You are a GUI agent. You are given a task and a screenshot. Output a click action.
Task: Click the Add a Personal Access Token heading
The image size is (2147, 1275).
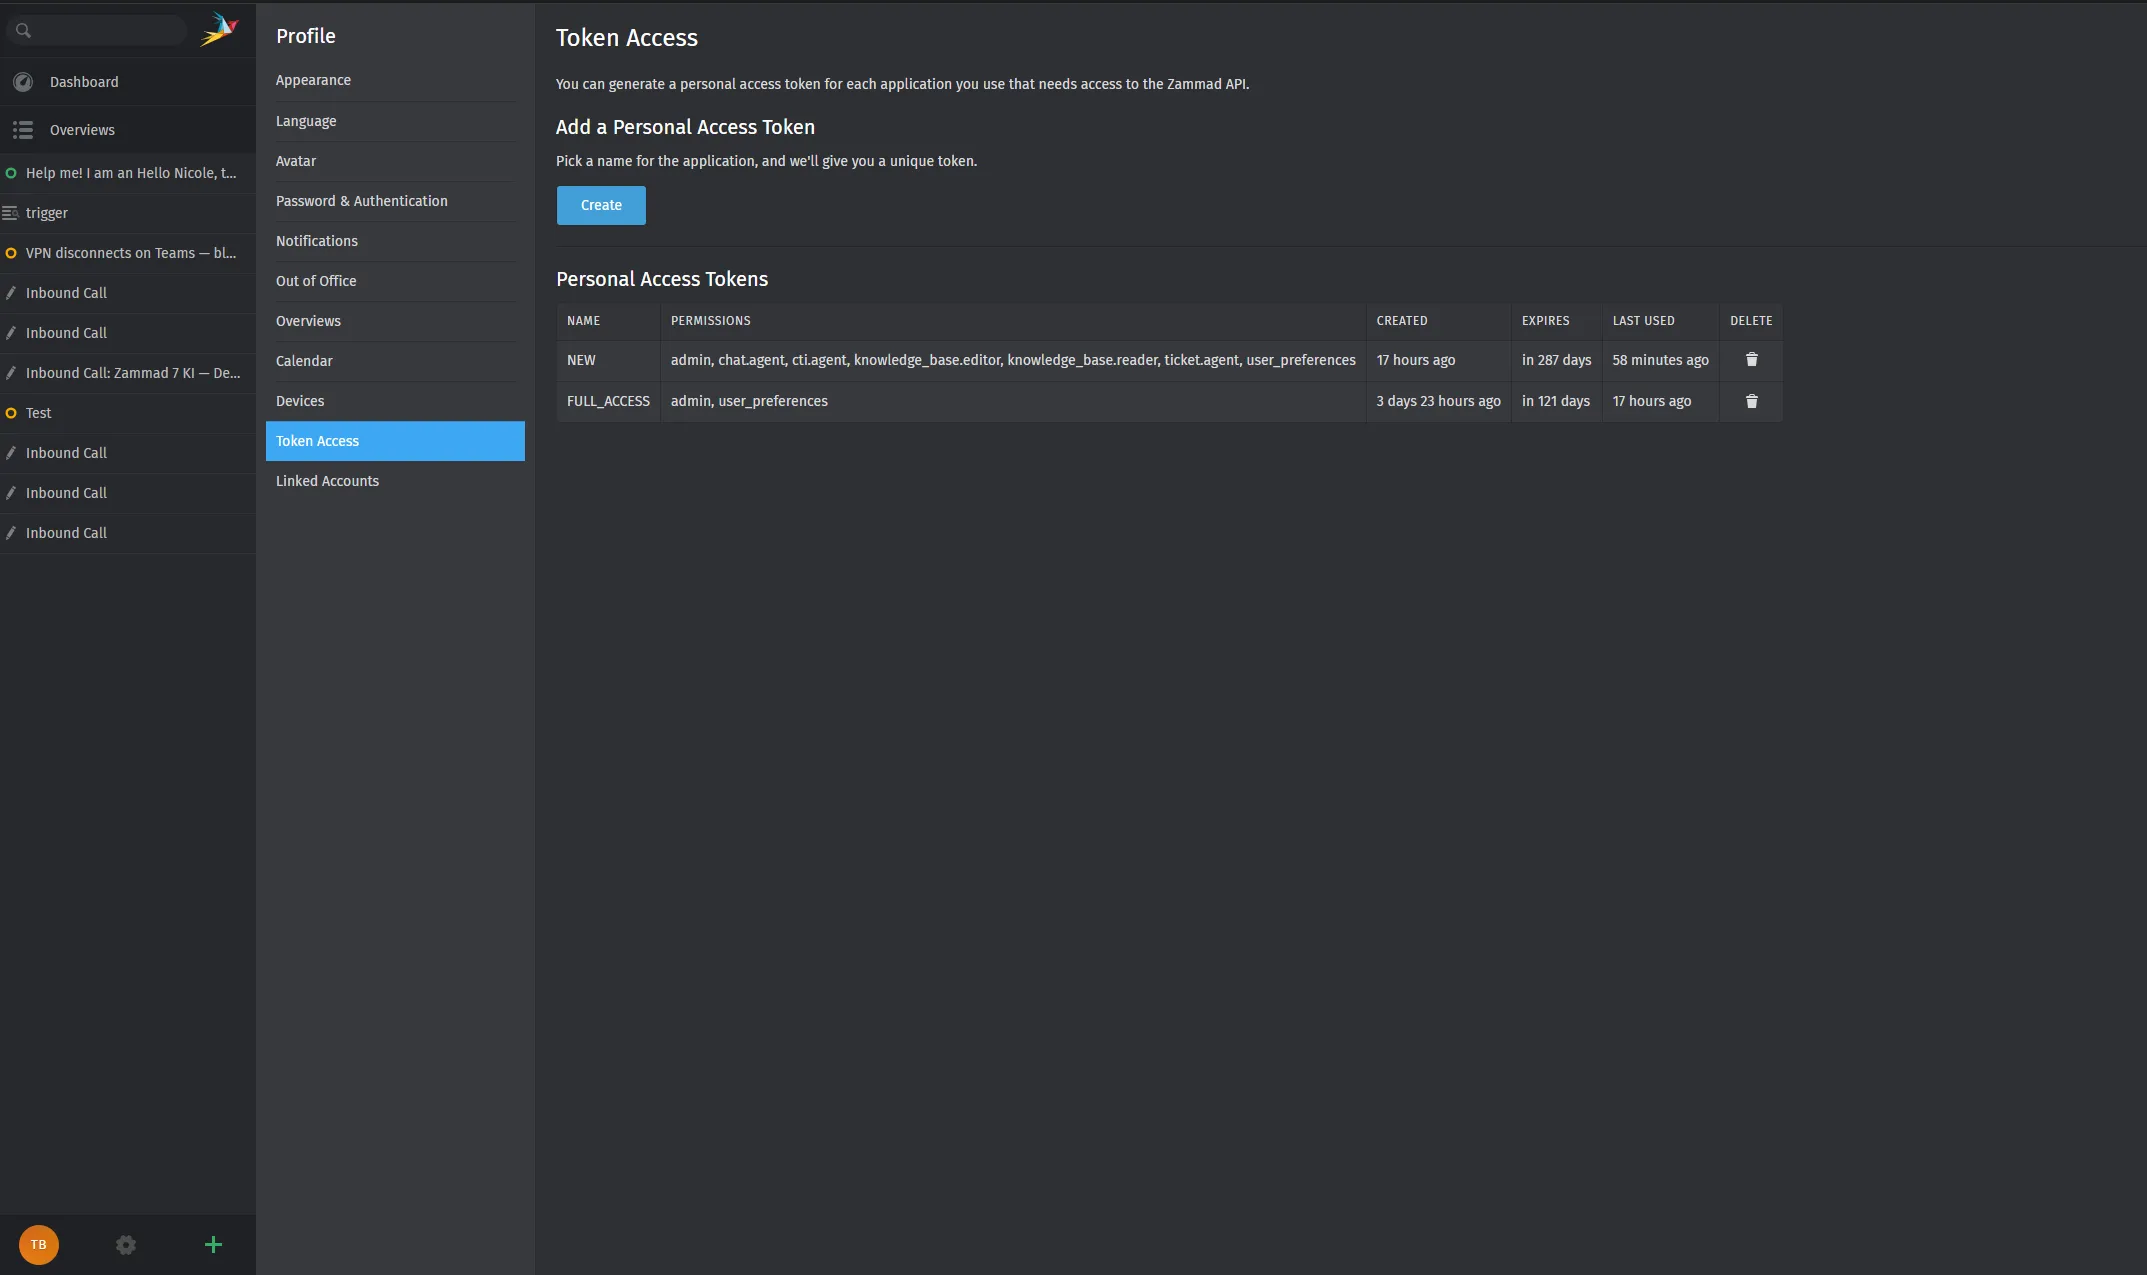pos(685,127)
